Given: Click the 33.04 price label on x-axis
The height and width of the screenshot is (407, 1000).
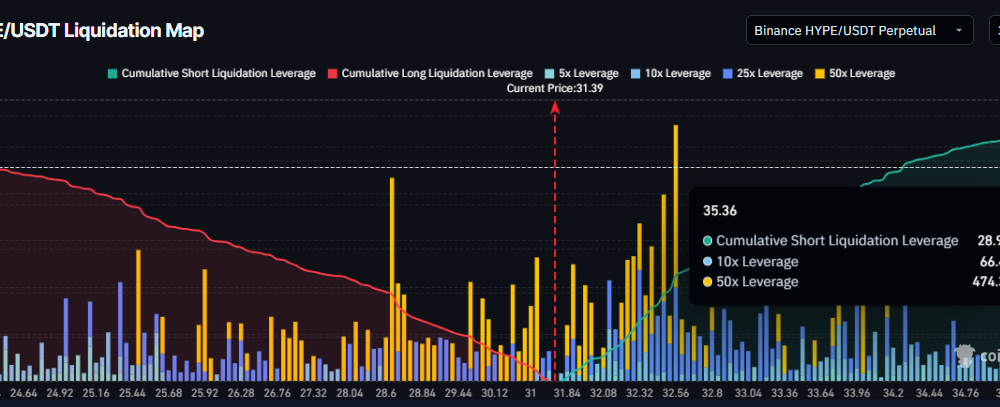Looking at the screenshot, I should pyautogui.click(x=747, y=394).
